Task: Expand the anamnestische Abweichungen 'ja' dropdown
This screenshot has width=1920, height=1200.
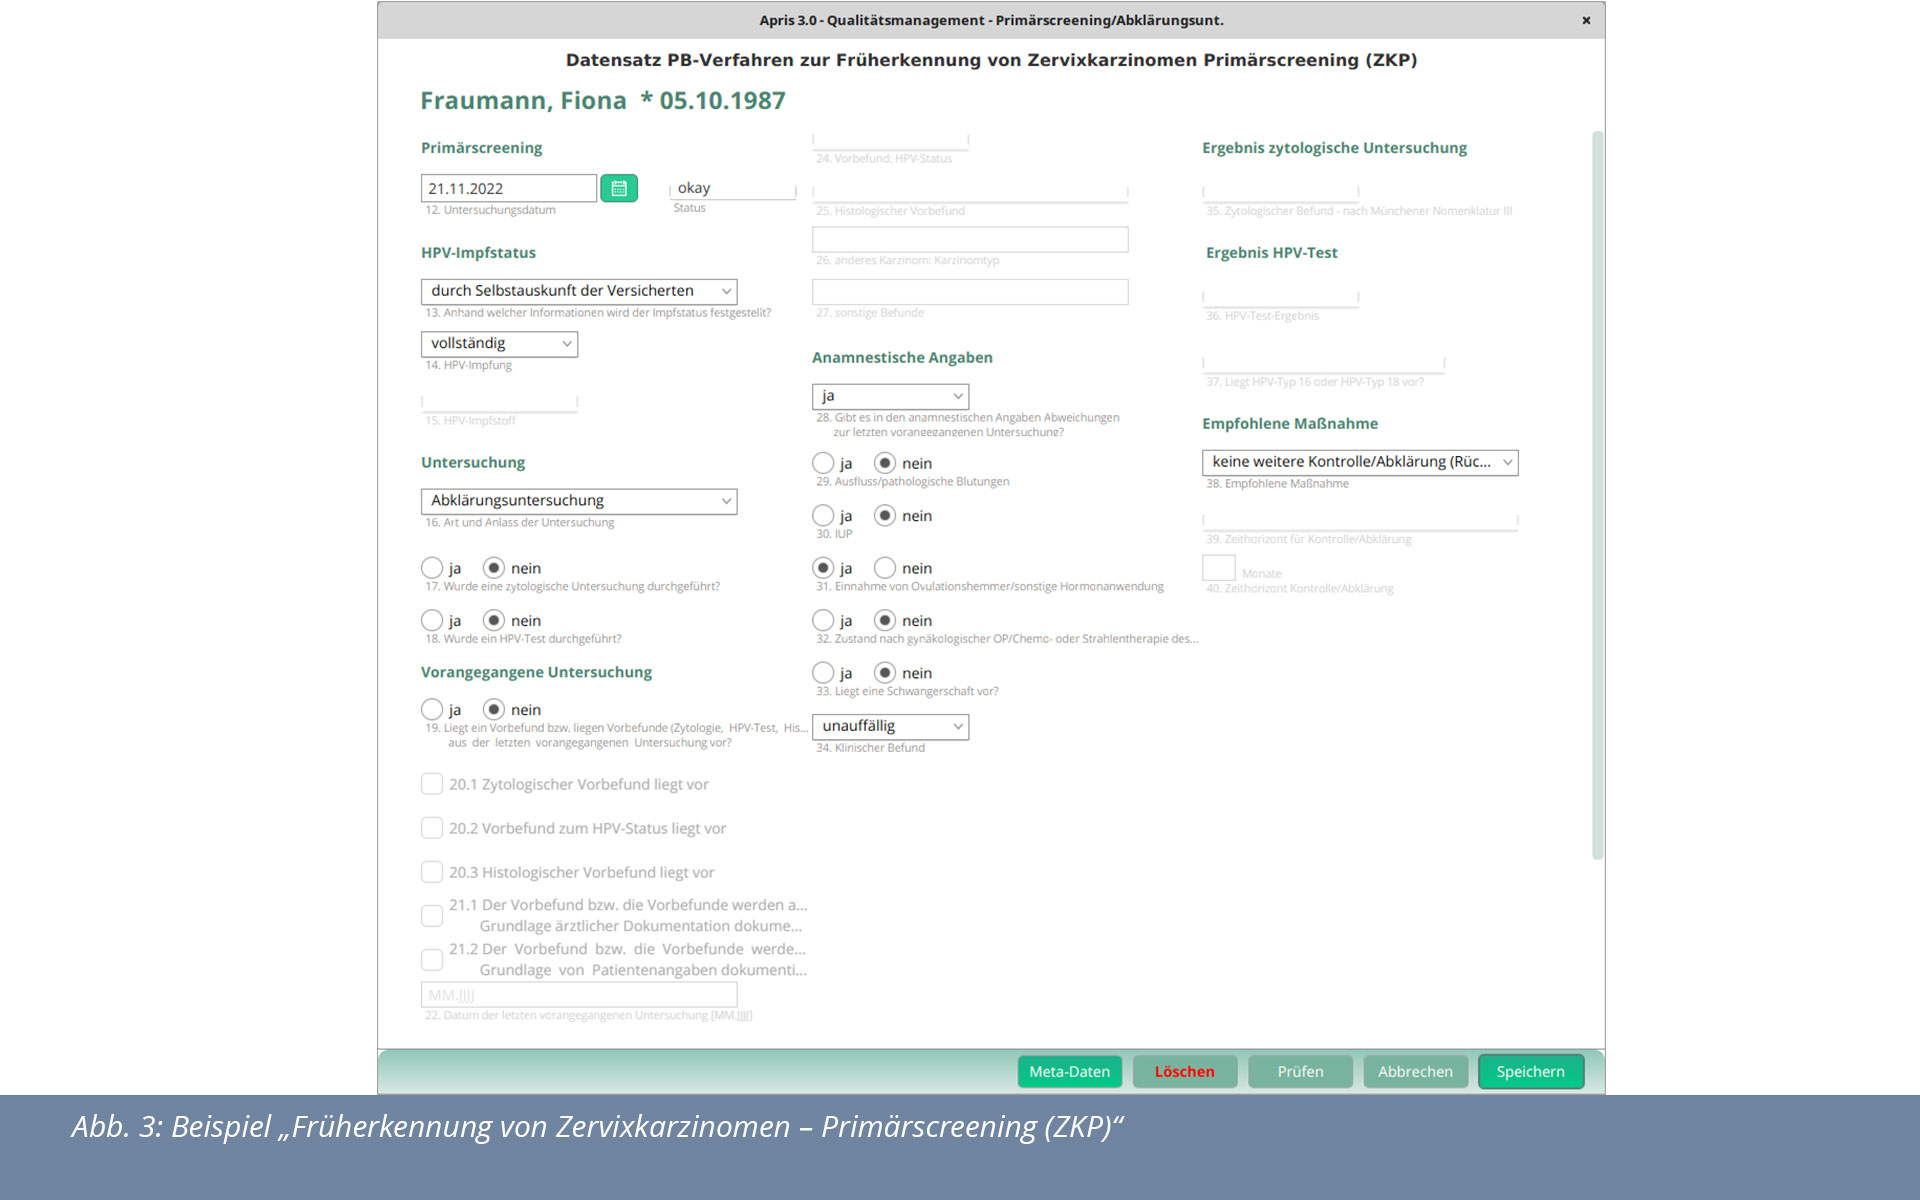Action: 890,396
